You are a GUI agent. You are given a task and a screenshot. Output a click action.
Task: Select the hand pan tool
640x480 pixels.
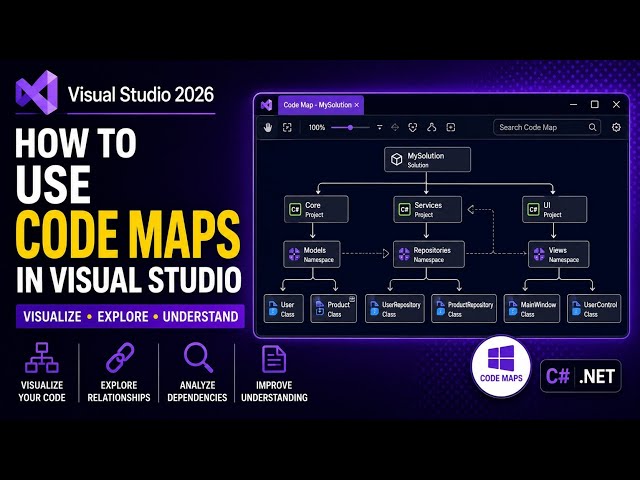click(268, 127)
